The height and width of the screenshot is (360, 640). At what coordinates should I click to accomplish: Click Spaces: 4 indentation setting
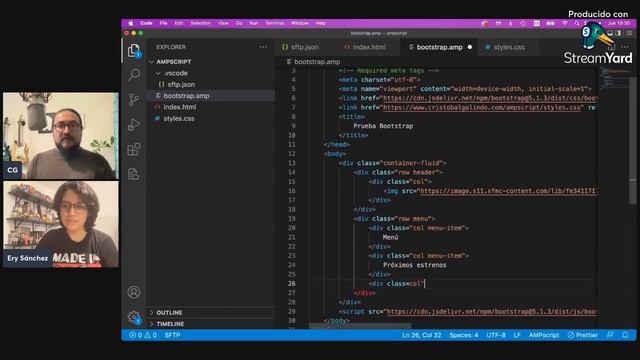(x=464, y=335)
